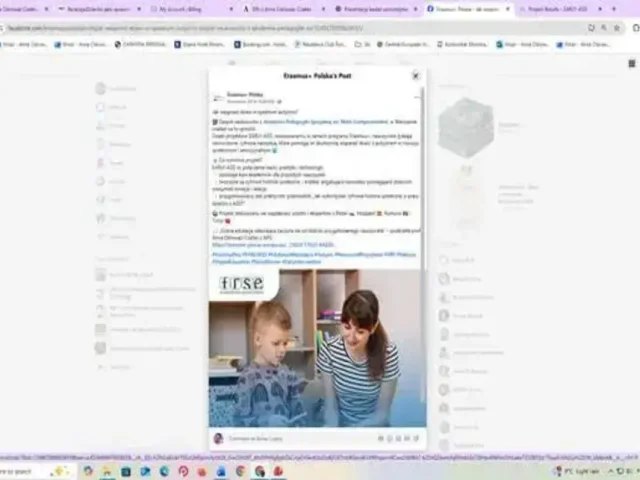Screen dimensions: 640x480
Task: Open the Erasmus+ Polska page name link
Action: (245, 95)
